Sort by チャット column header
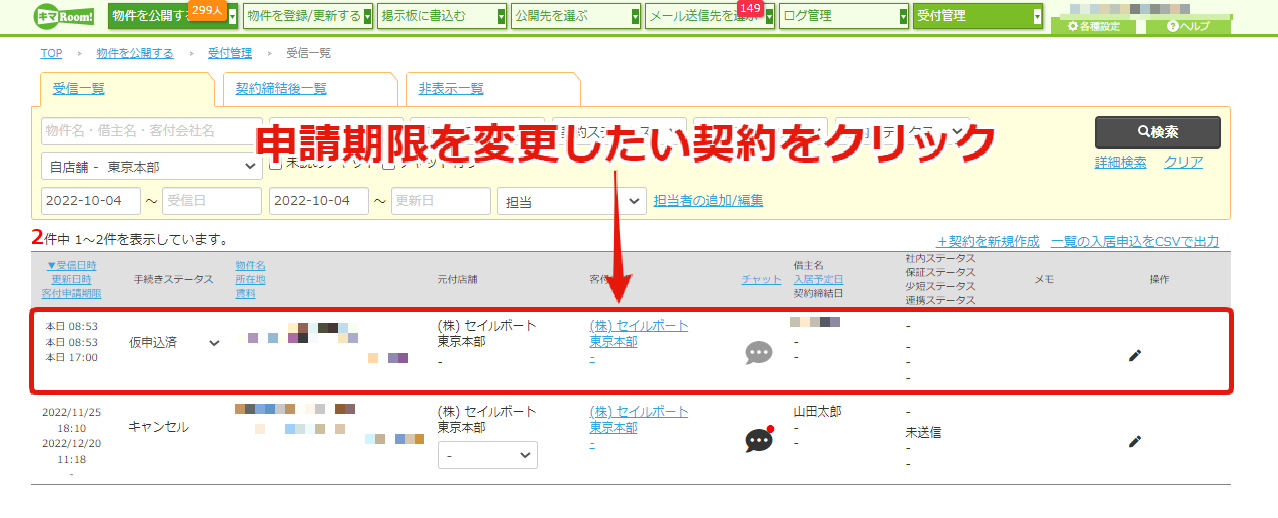The height and width of the screenshot is (518, 1278). (761, 279)
